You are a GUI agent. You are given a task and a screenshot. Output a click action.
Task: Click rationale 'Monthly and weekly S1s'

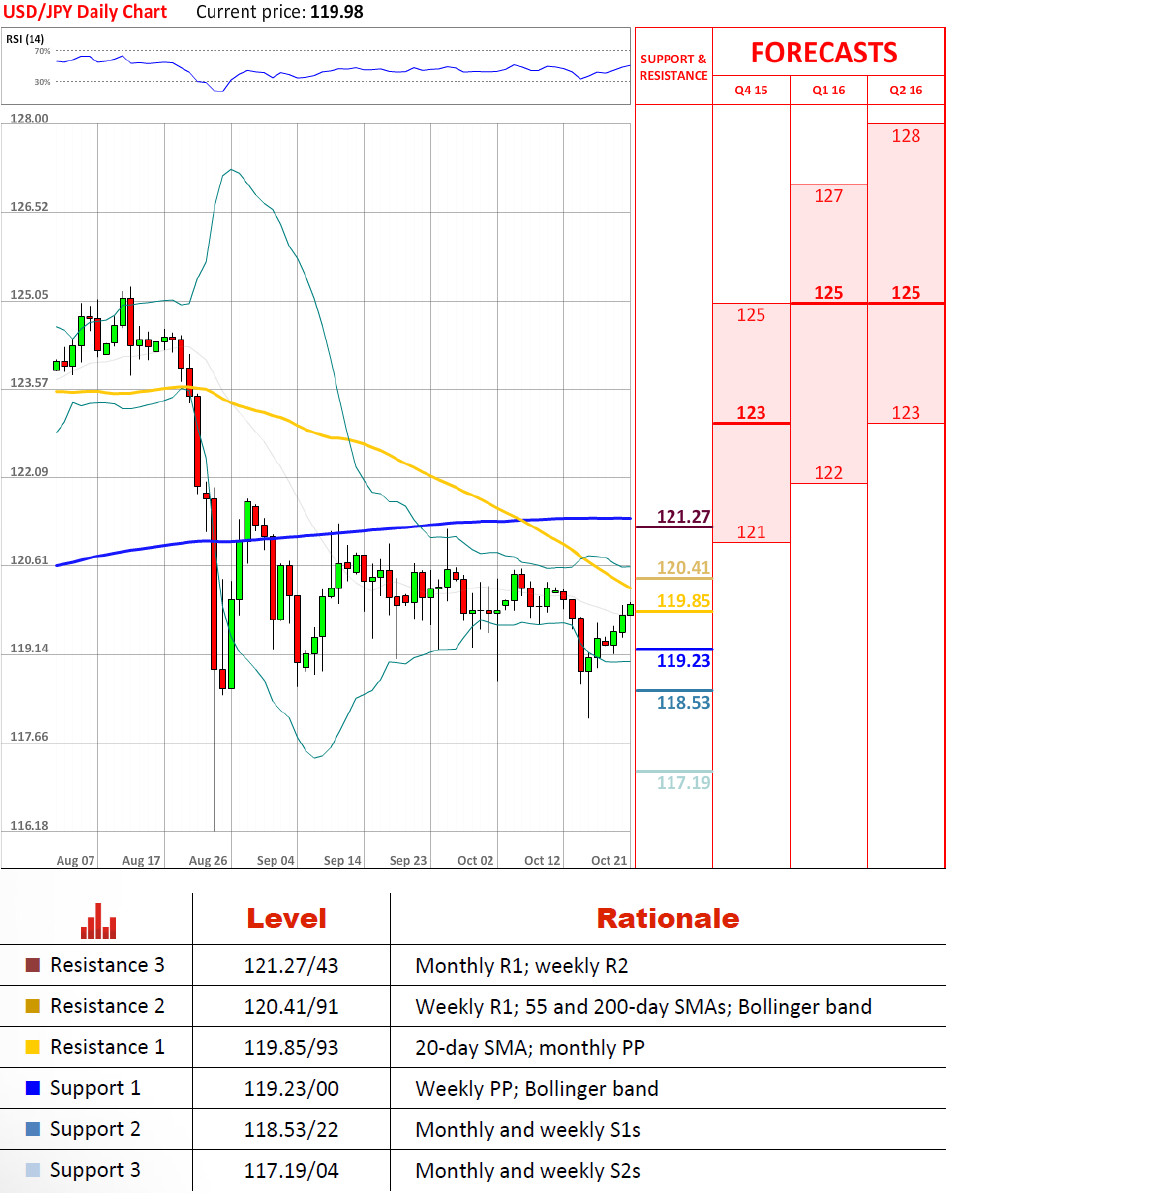tap(528, 1131)
